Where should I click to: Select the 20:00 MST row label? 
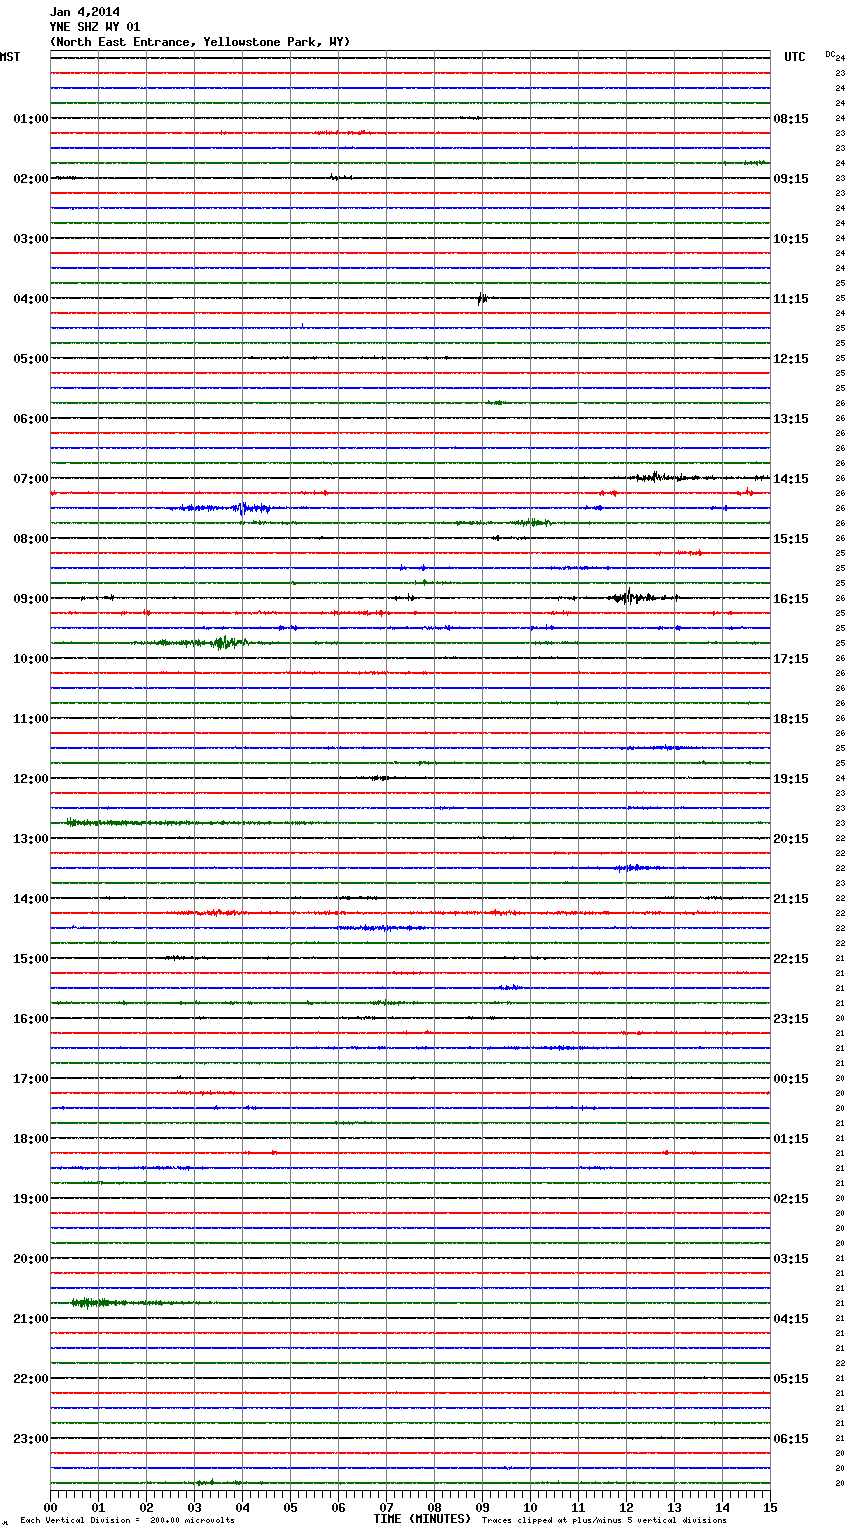31,1258
